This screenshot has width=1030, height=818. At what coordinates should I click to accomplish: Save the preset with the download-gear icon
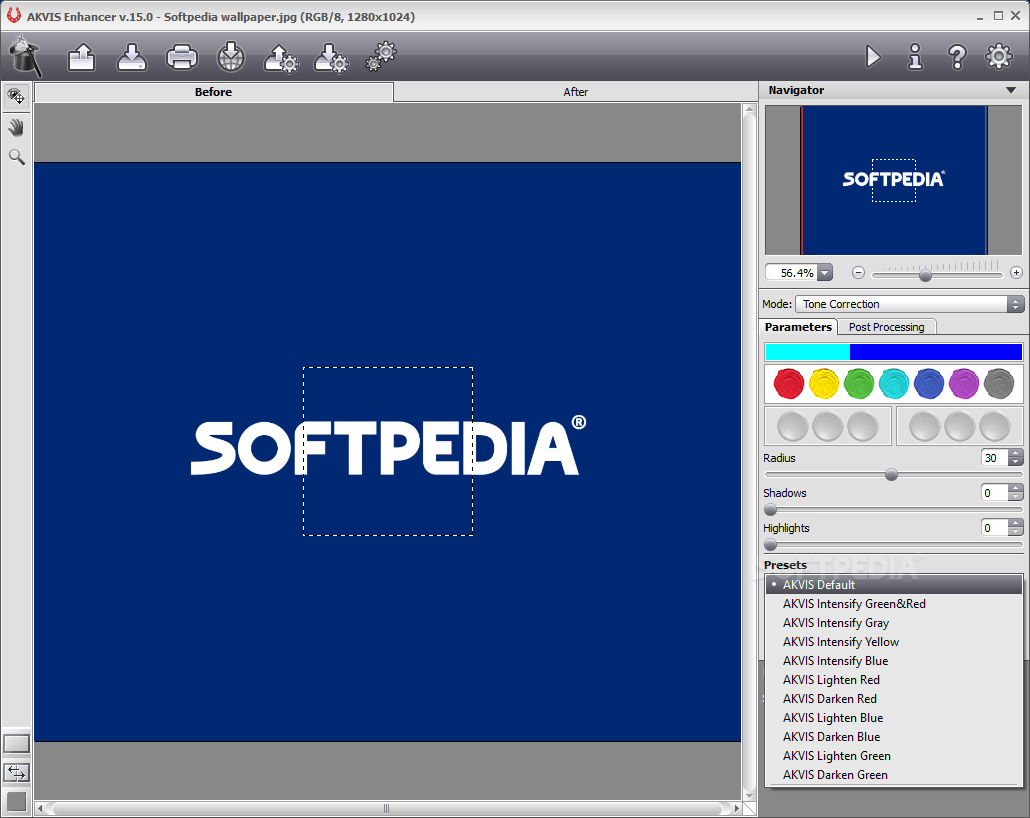tap(331, 58)
